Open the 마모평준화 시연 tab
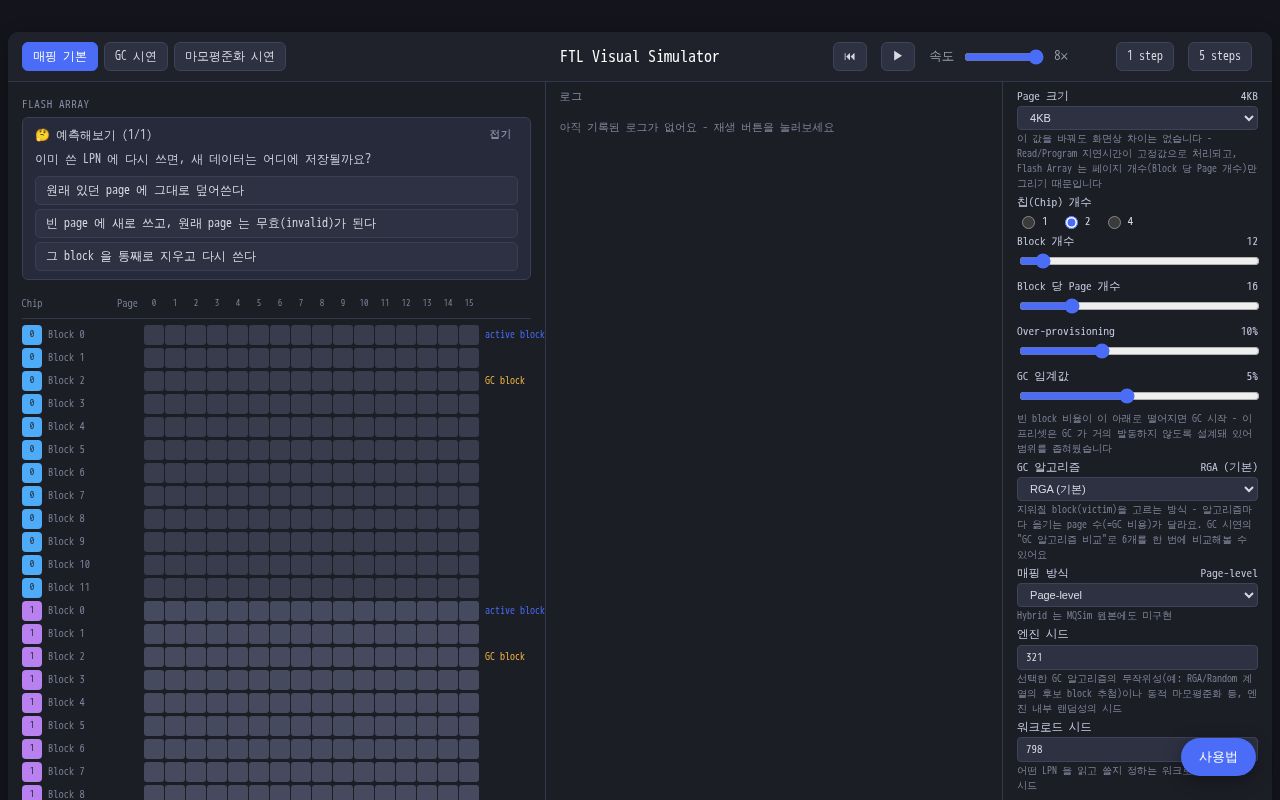Image resolution: width=1280 pixels, height=800 pixels. [x=230, y=56]
